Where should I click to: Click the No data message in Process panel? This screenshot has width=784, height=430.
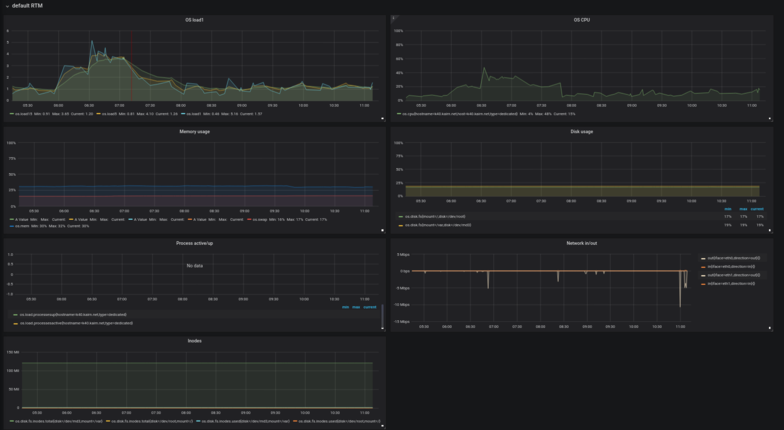click(x=194, y=266)
